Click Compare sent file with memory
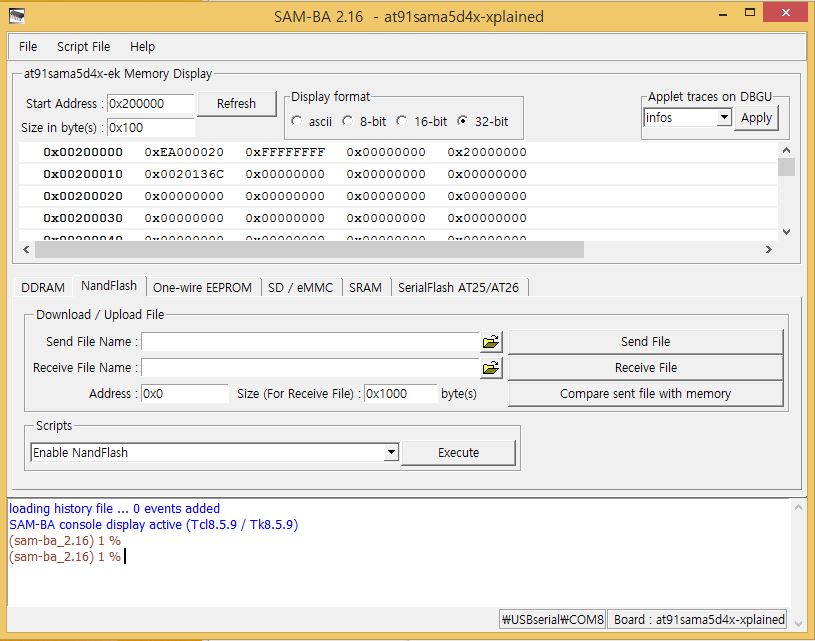 tap(645, 394)
